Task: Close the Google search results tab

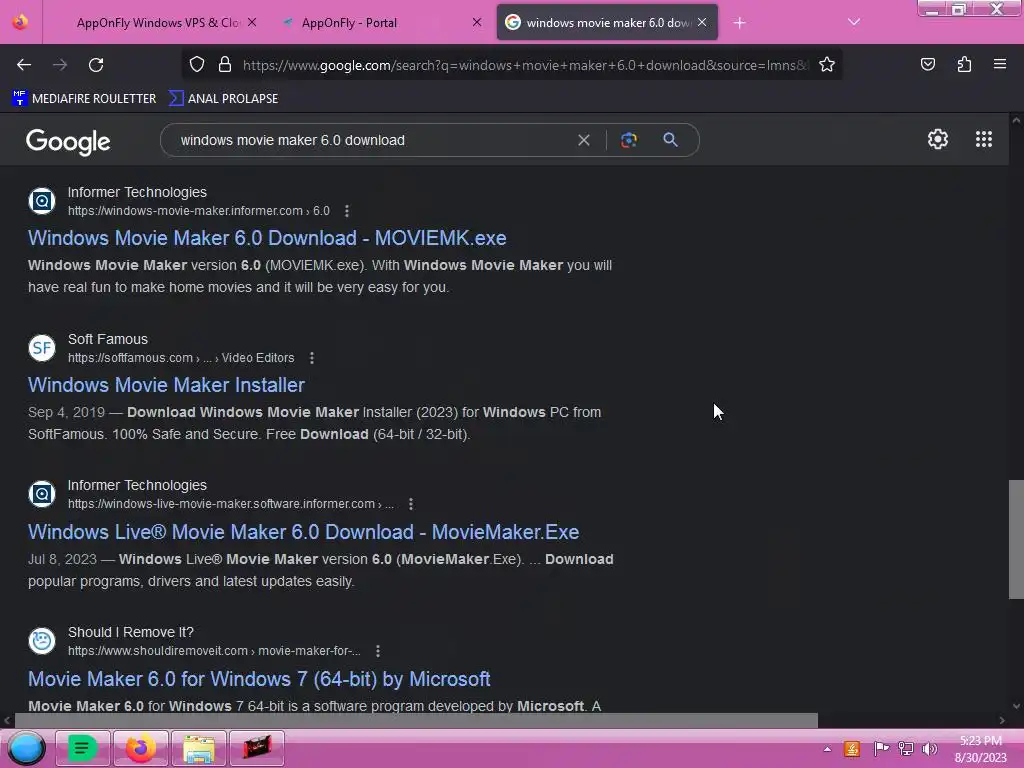Action: pos(701,22)
